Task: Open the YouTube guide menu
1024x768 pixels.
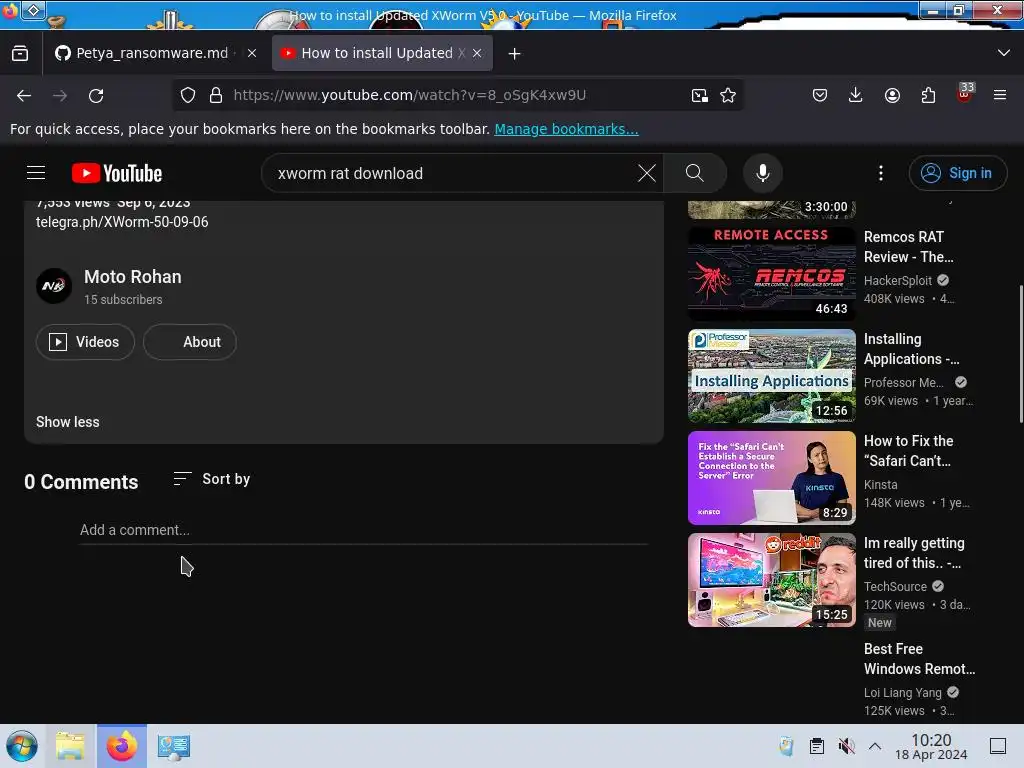Action: pyautogui.click(x=36, y=173)
